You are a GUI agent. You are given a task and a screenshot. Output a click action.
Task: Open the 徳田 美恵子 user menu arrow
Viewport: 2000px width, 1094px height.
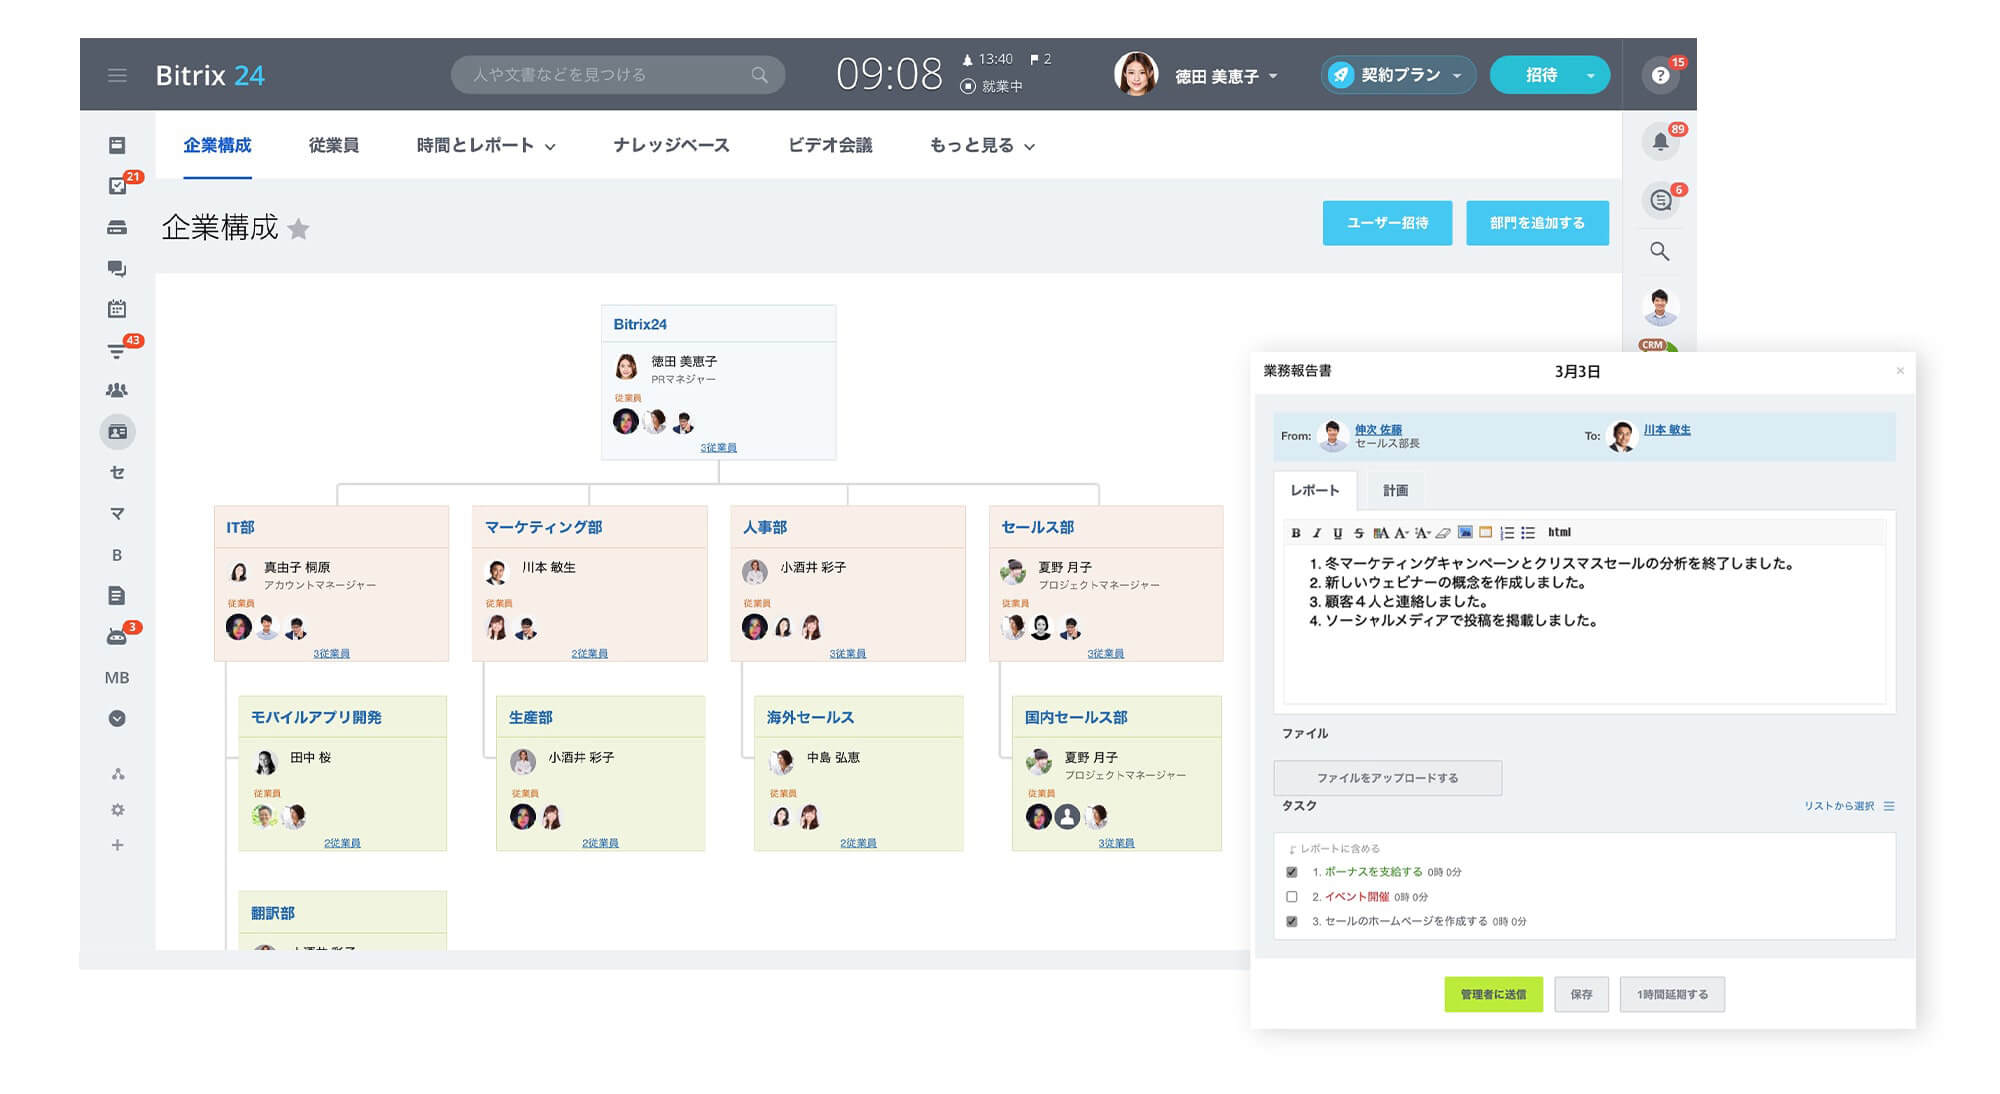click(x=1273, y=76)
